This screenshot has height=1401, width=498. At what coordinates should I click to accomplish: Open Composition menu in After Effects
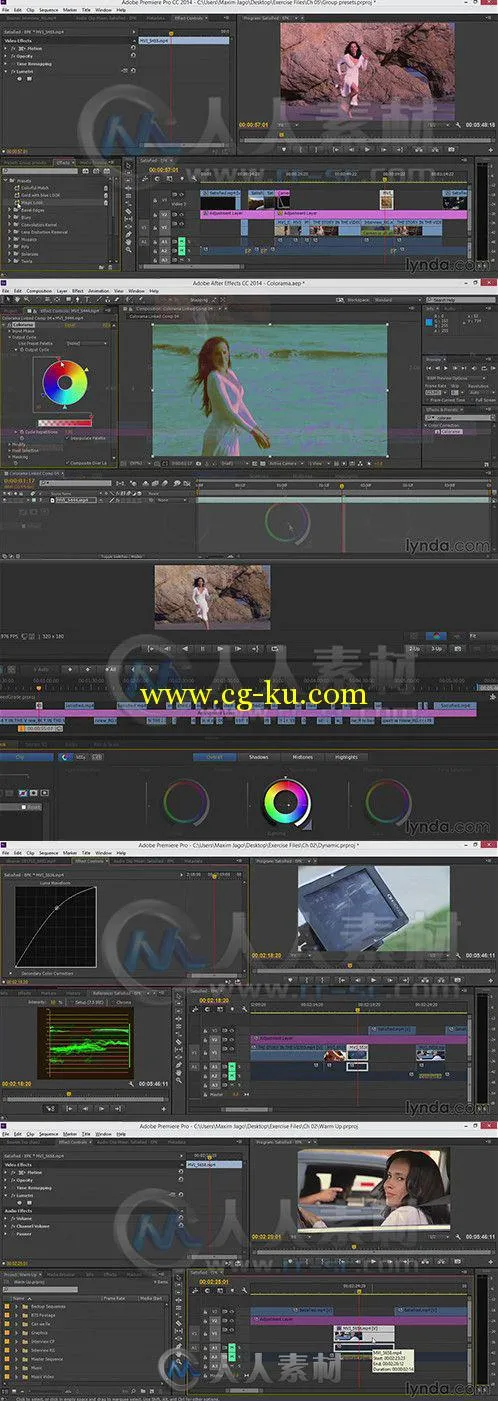coord(39,290)
